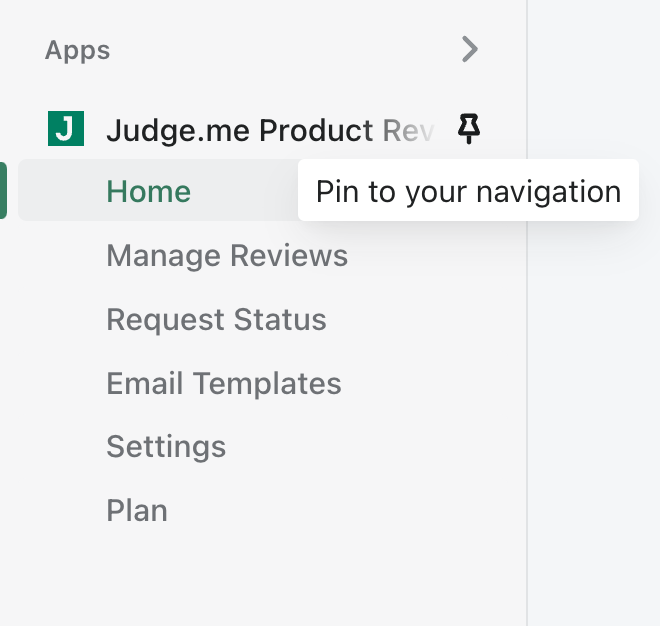
Task: Click the green active indicator bar
Action: (x=3, y=190)
